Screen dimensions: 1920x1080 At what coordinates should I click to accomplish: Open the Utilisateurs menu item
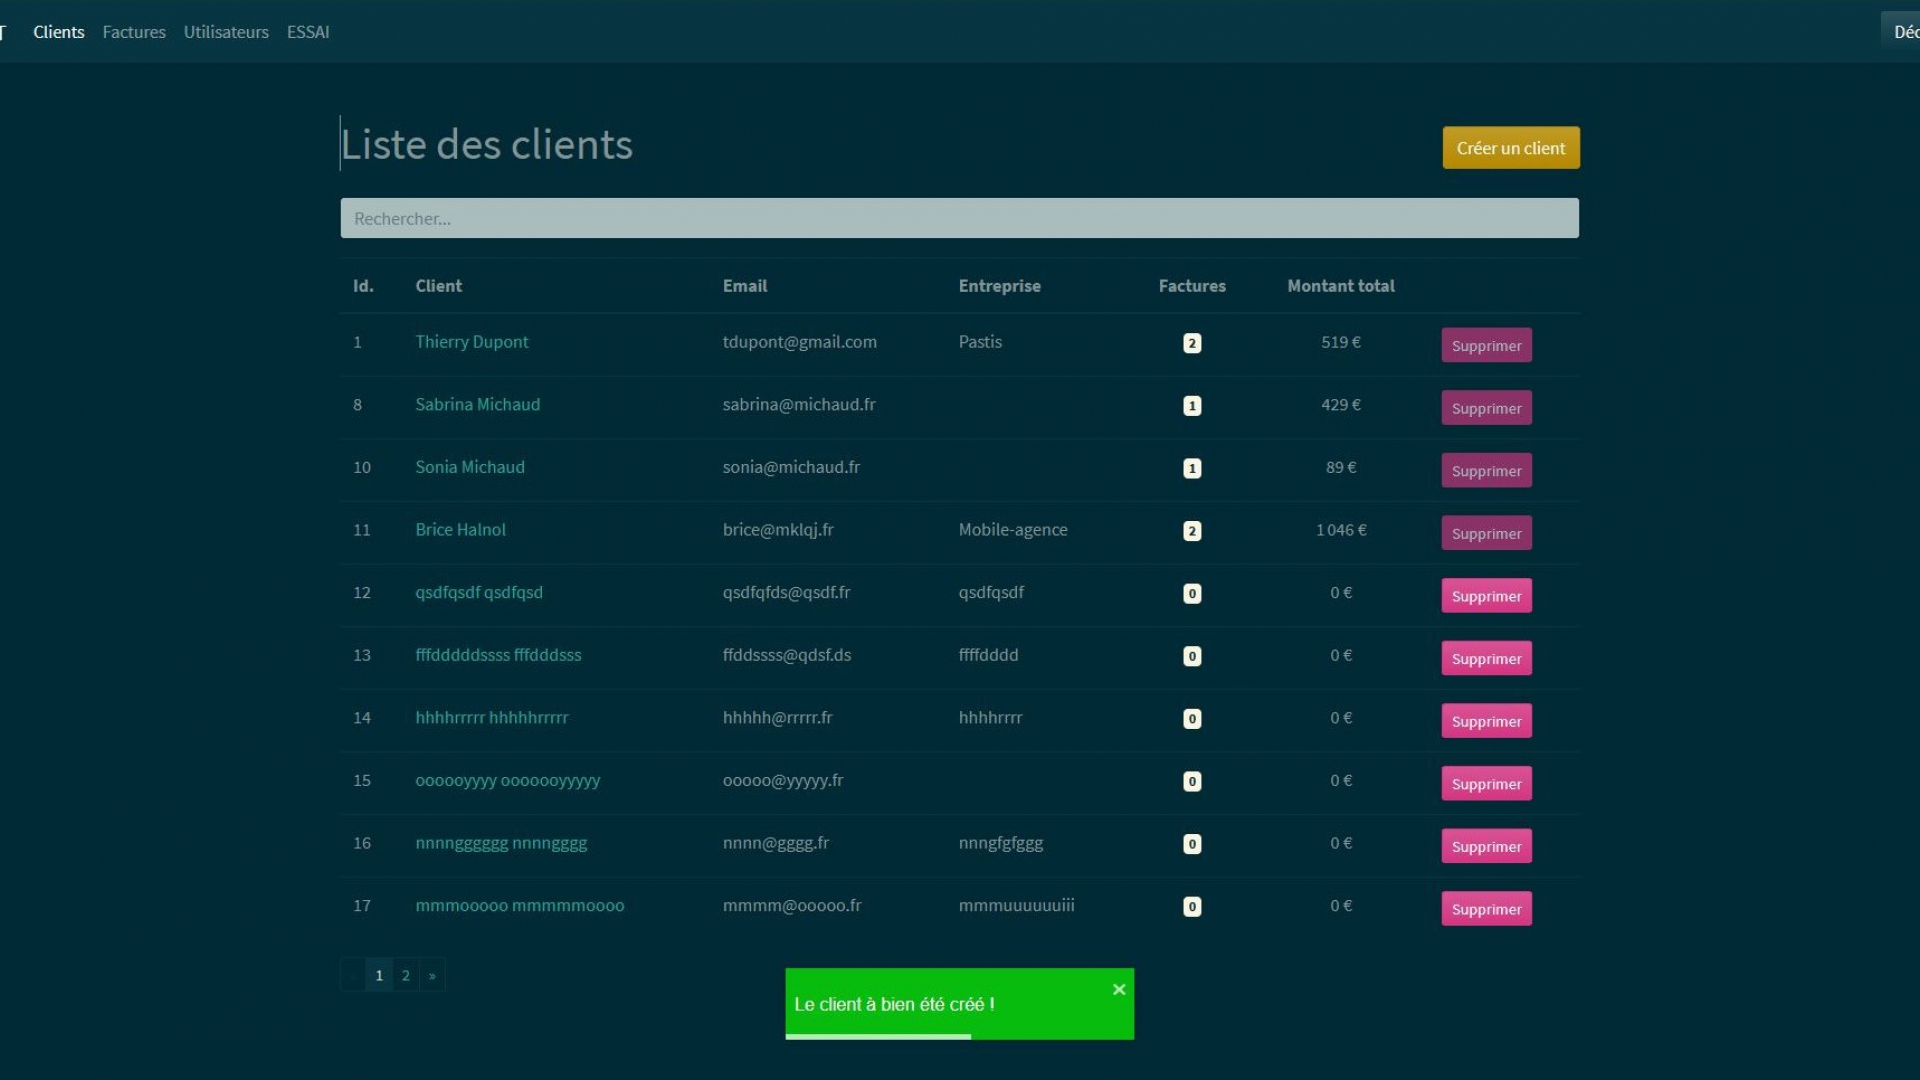(x=226, y=32)
